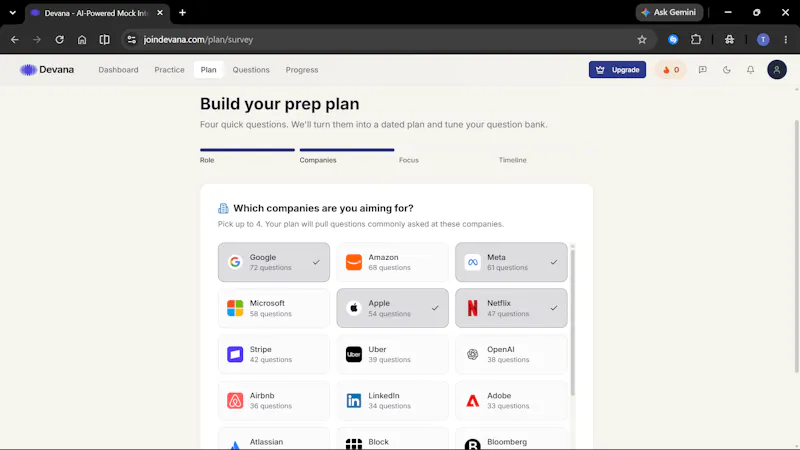800x450 pixels.
Task: Click the address bar URL
Action: pos(198,39)
